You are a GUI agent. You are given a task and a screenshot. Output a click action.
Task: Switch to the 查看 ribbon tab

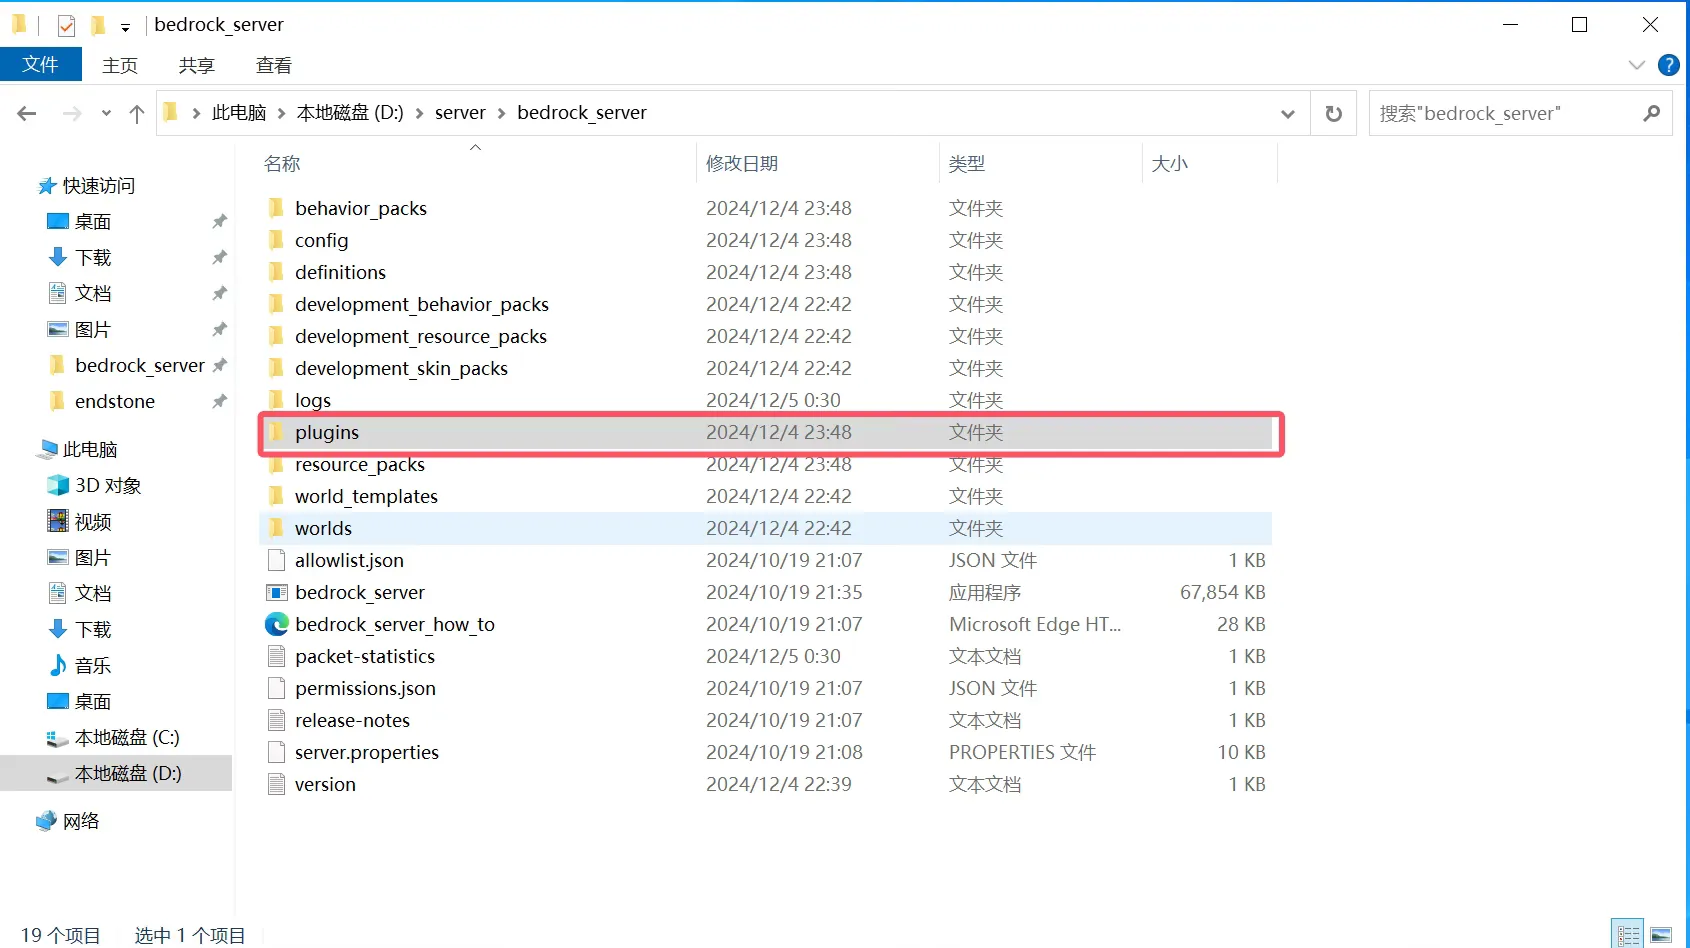(273, 66)
